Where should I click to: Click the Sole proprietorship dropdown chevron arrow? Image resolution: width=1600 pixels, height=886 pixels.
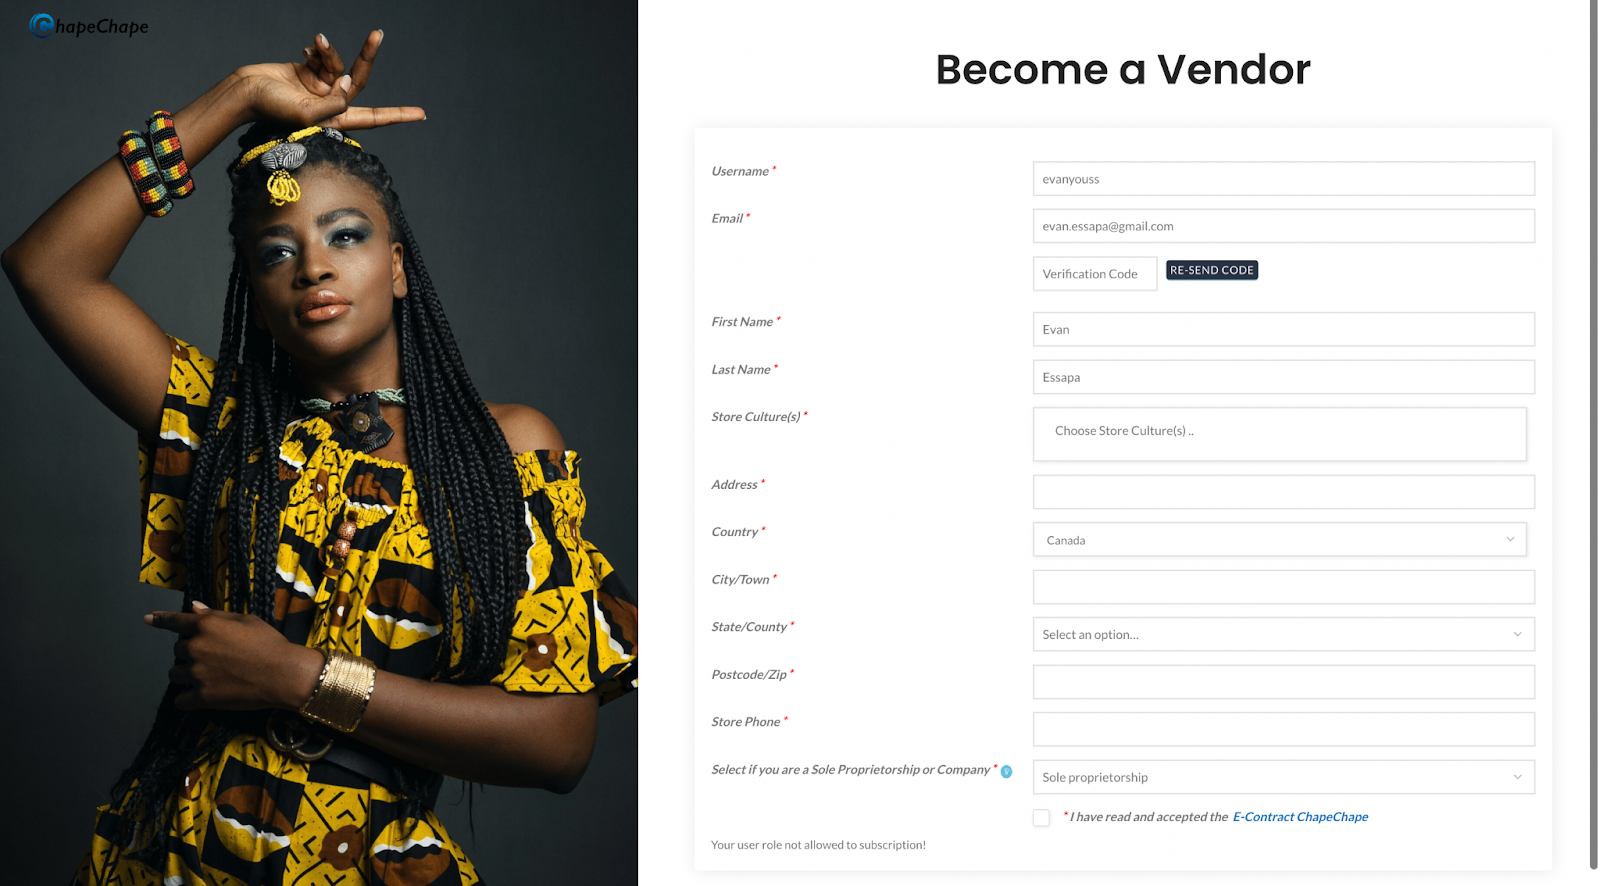1517,777
